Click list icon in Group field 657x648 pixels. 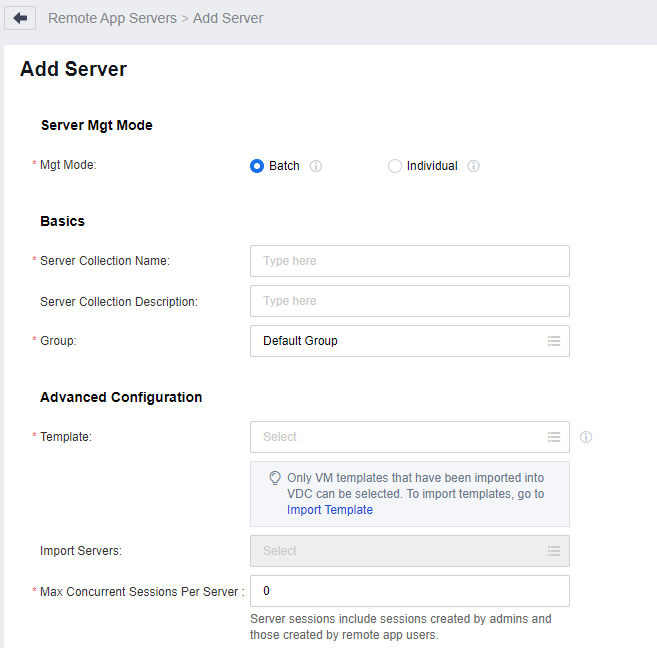click(554, 341)
